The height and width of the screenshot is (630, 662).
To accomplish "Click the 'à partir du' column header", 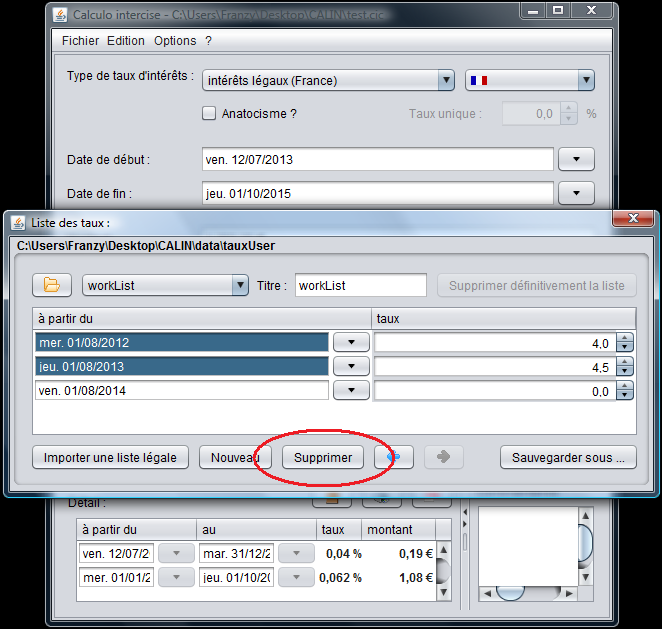I will coord(202,318).
